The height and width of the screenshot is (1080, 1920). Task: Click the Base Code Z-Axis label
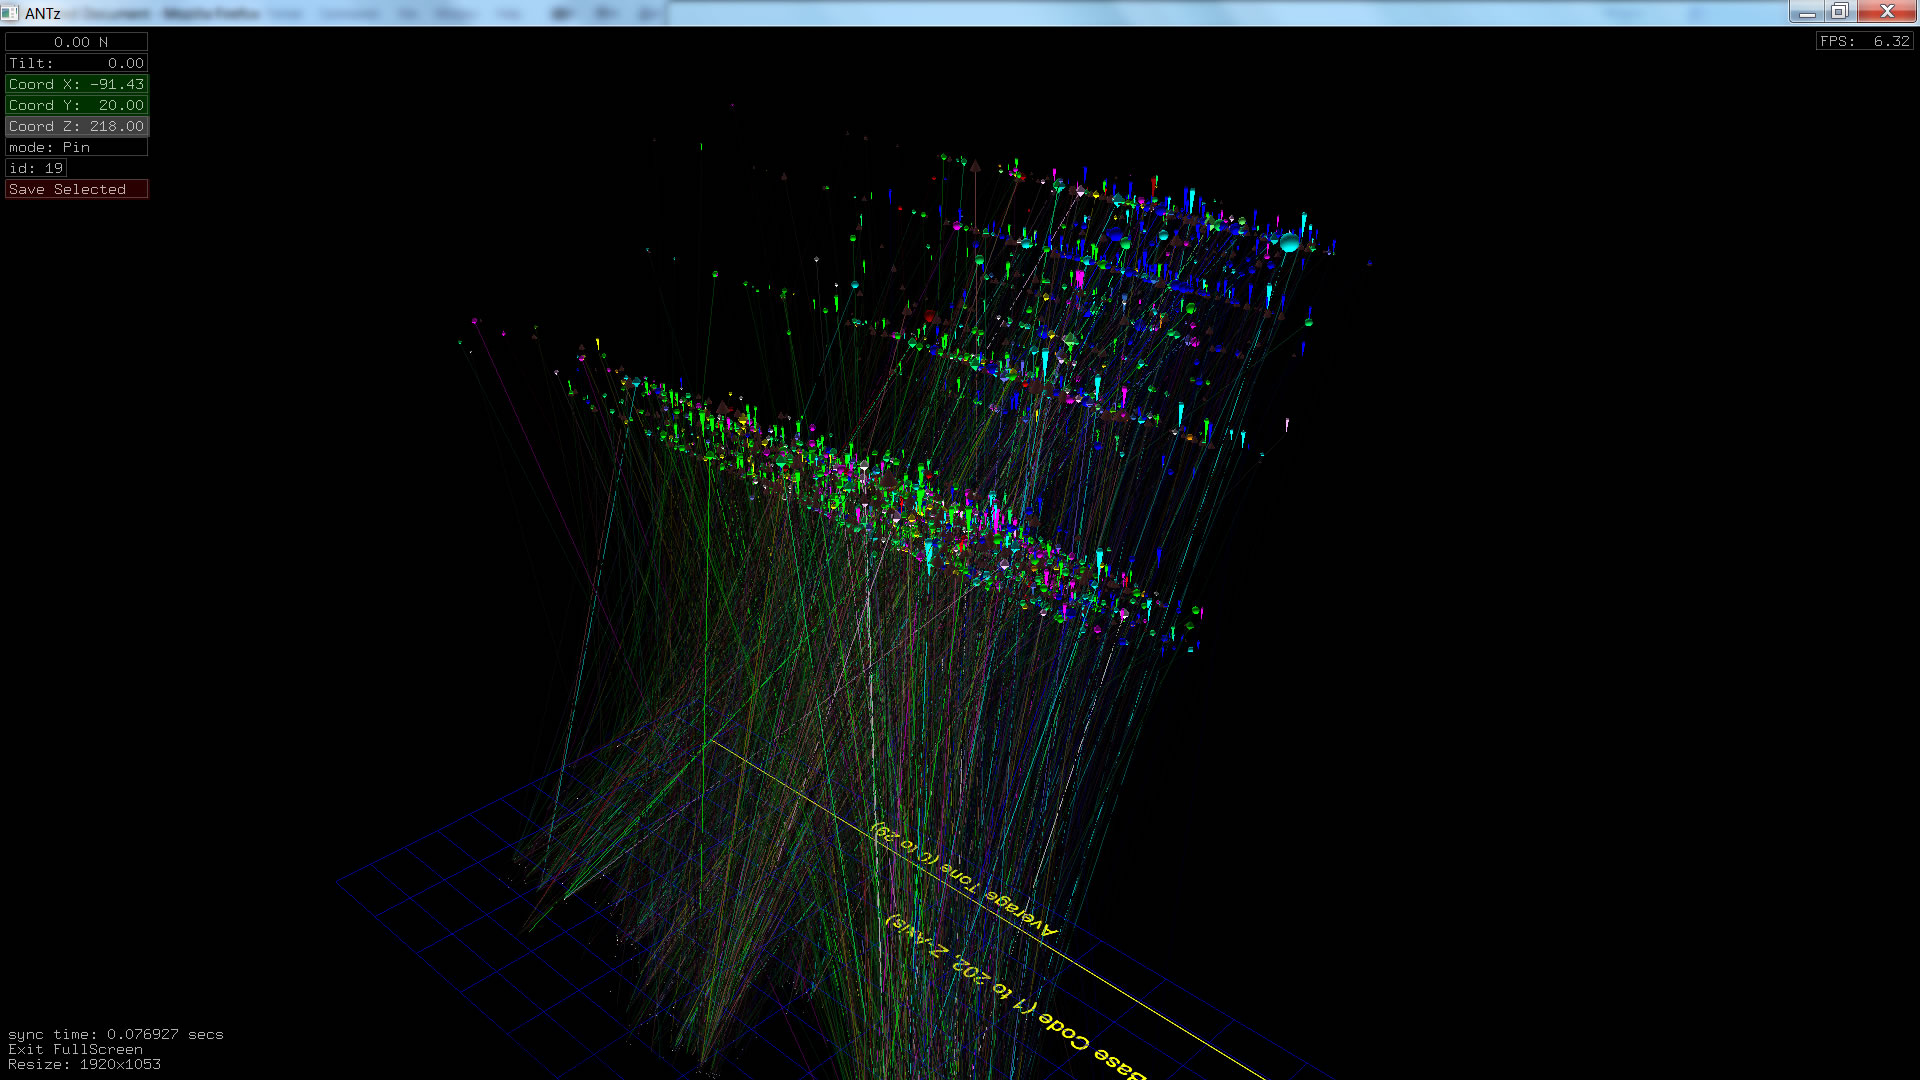coord(1010,995)
